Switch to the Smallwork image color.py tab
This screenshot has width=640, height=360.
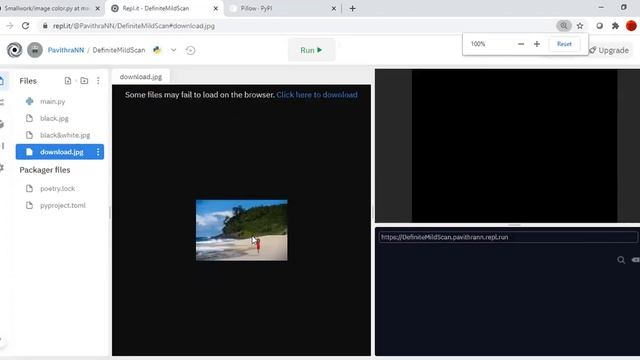[48, 8]
